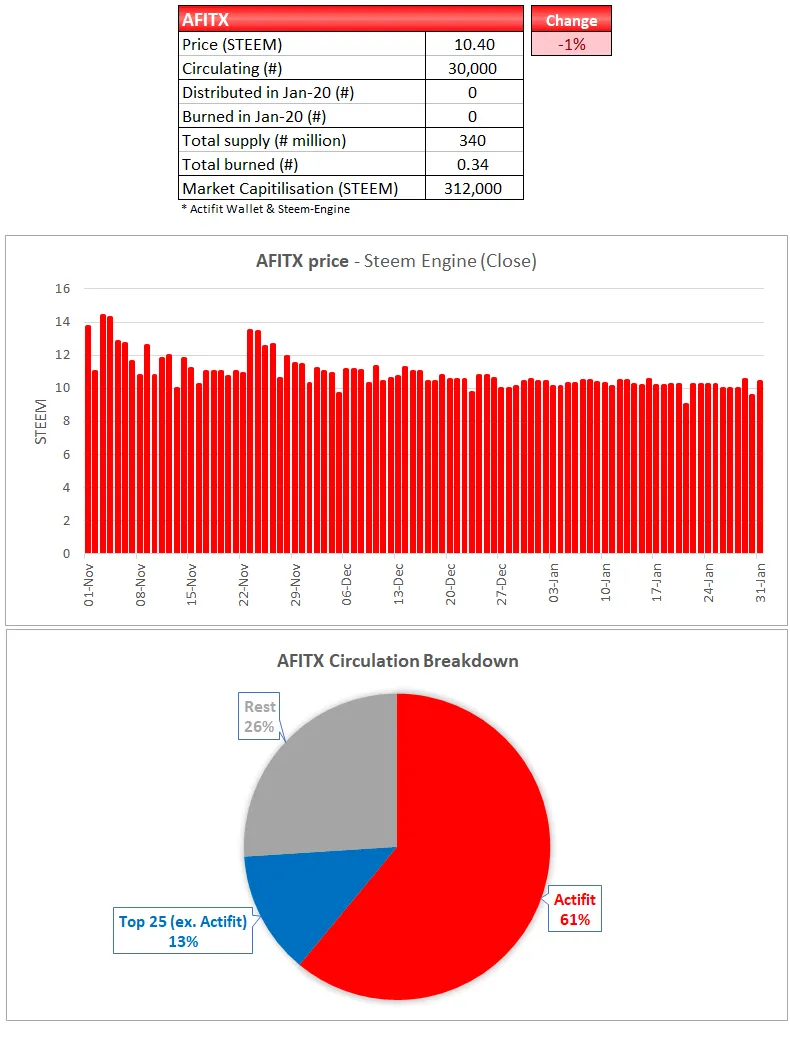790x1040 pixels.
Task: Click the 24-Jan axis date
Action: (x=708, y=584)
